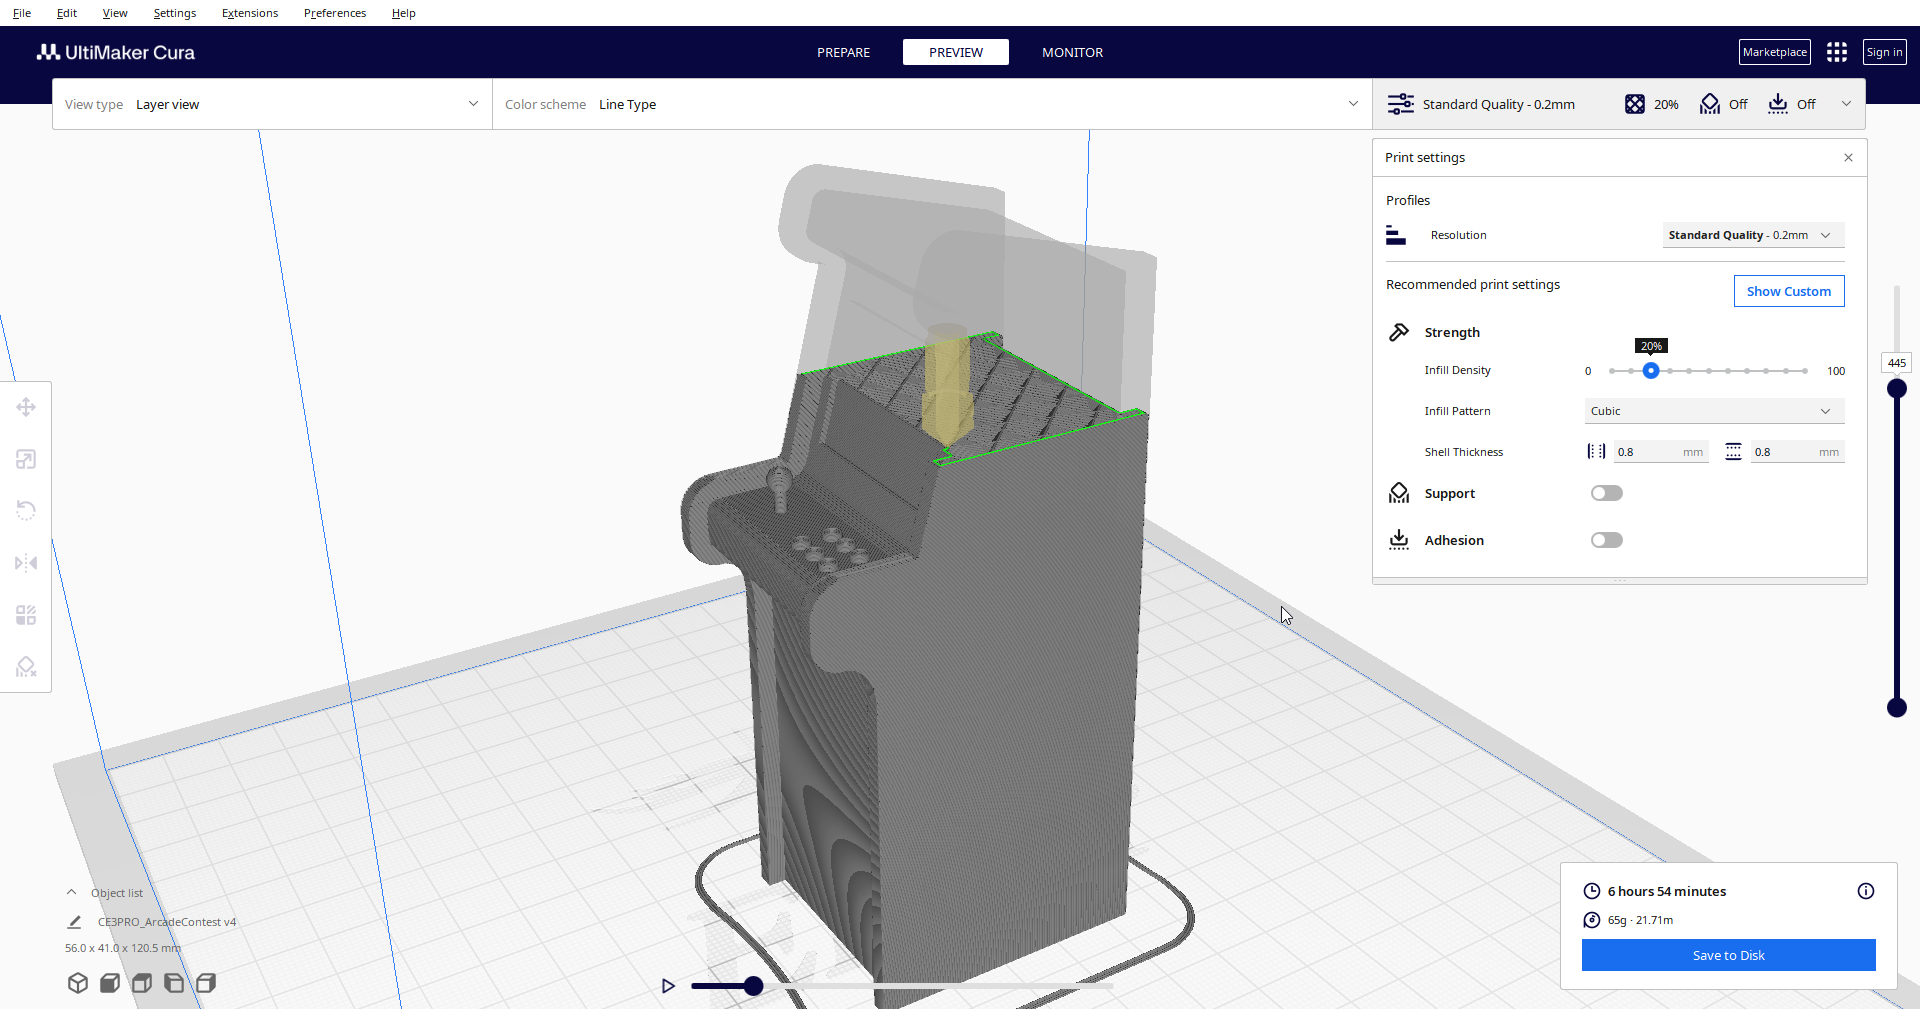1920x1009 pixels.
Task: Switch camera to isometric view preset
Action: coord(78,983)
